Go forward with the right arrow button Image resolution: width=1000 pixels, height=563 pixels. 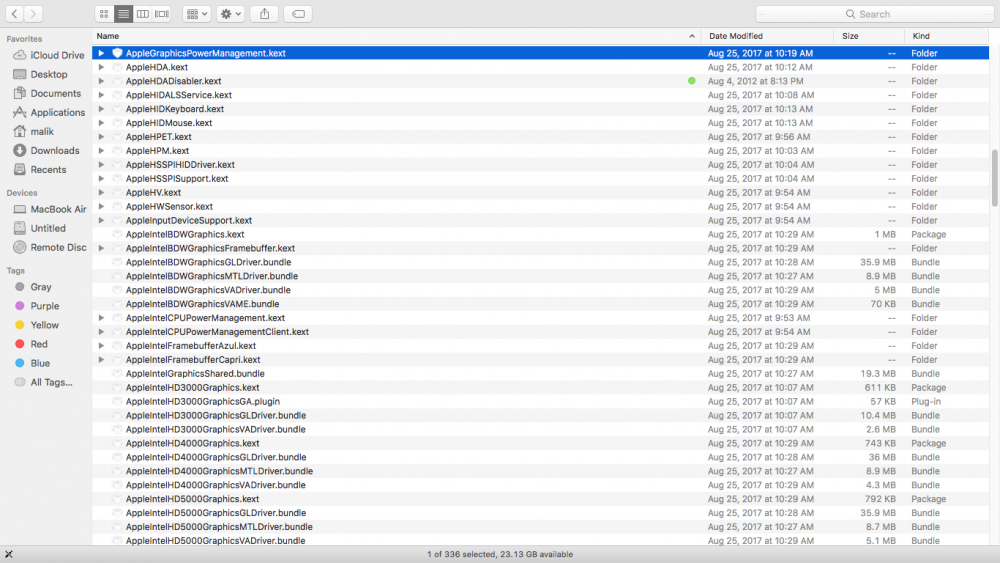click(x=33, y=13)
